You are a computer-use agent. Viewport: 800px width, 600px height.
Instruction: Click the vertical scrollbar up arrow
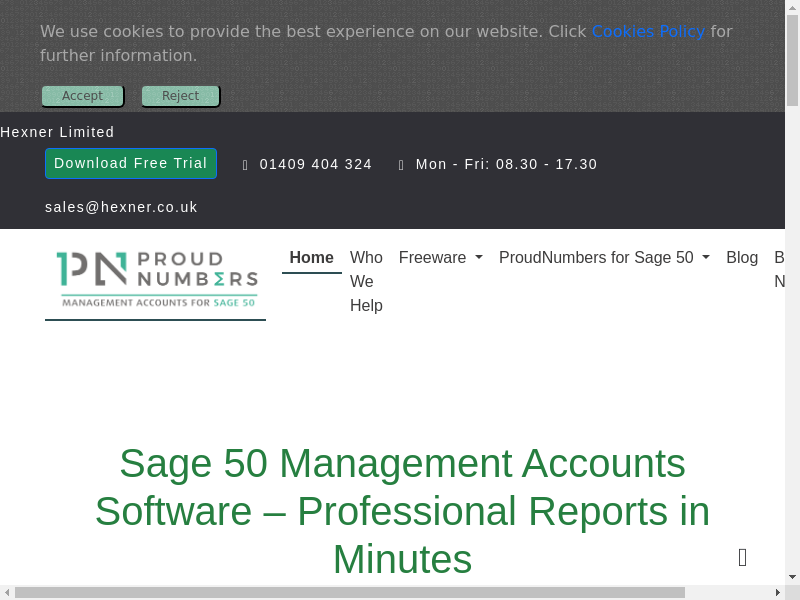click(x=792, y=7)
